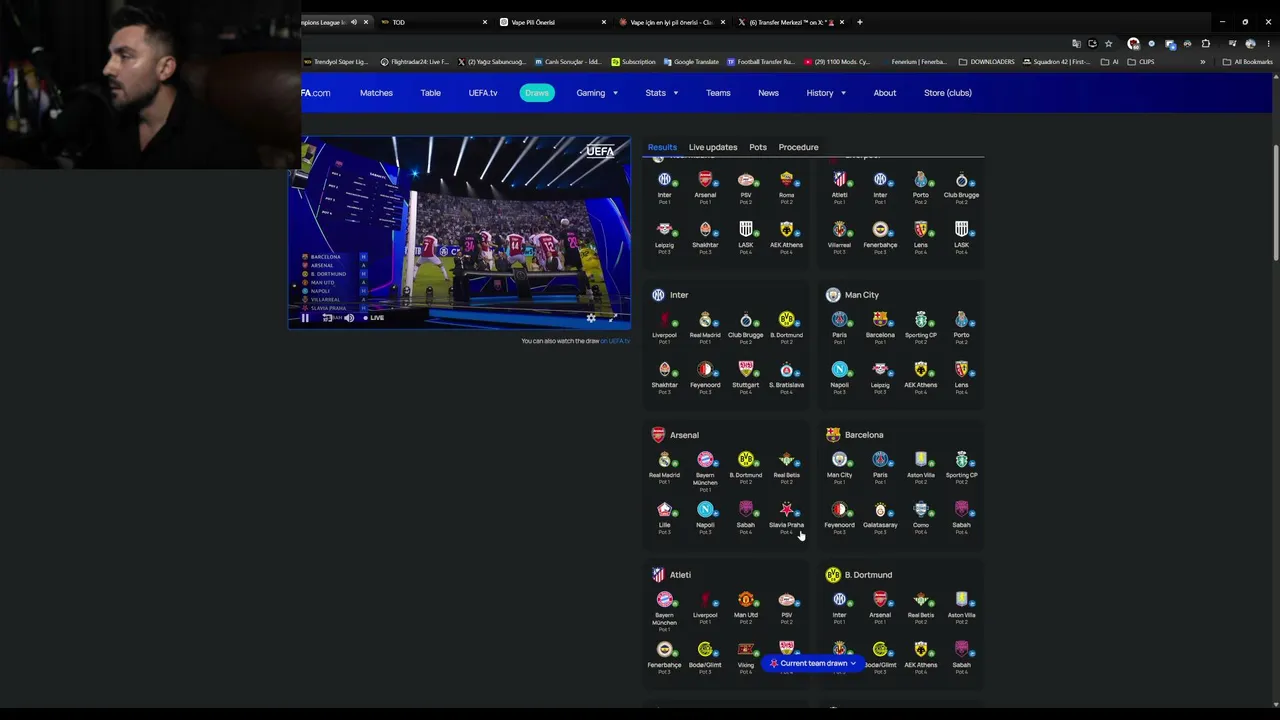The width and height of the screenshot is (1280, 720).
Task: Select Stuttgart crest in Inter's opponents
Action: (x=745, y=370)
